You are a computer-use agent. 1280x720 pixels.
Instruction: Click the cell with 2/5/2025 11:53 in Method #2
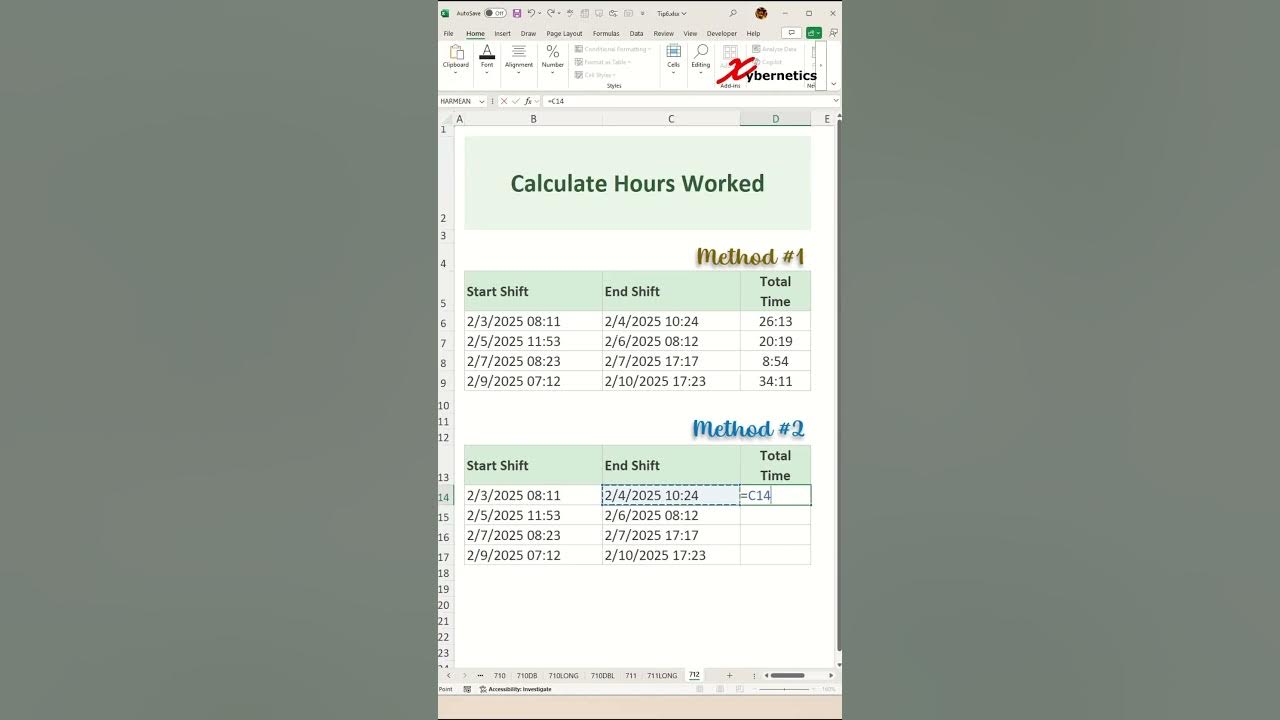[533, 516]
